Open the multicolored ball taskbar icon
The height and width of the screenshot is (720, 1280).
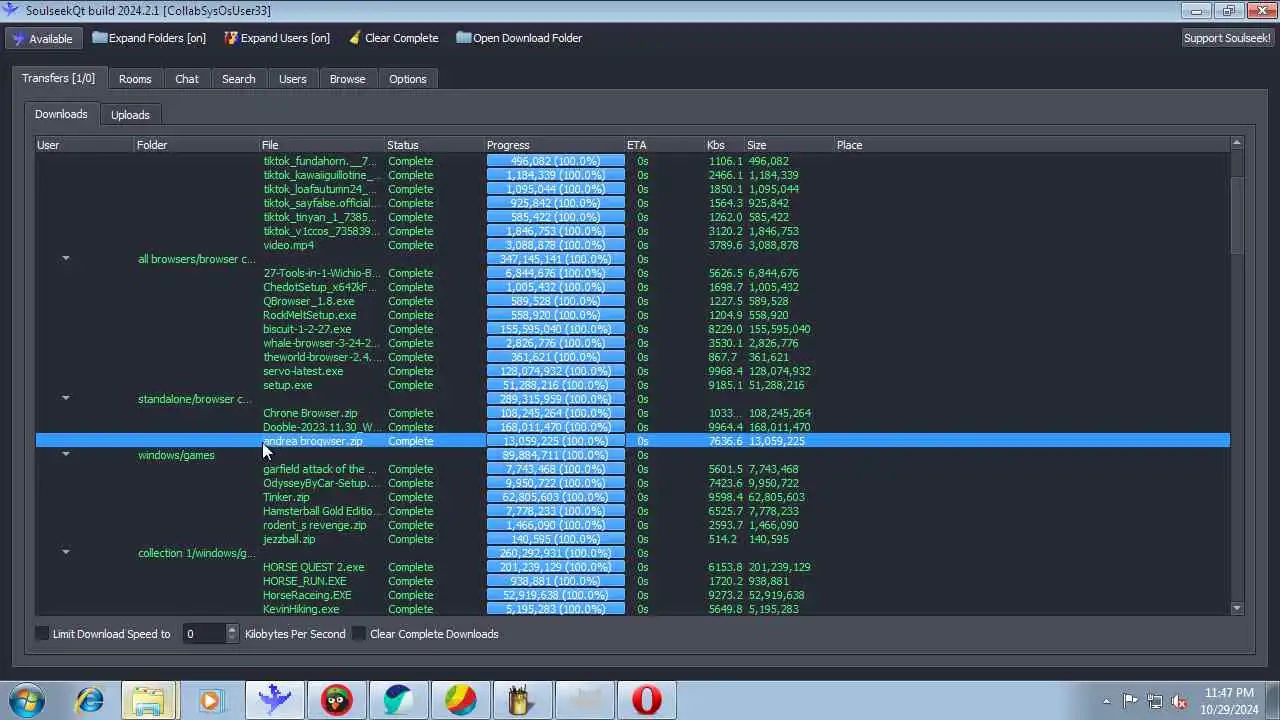point(461,700)
